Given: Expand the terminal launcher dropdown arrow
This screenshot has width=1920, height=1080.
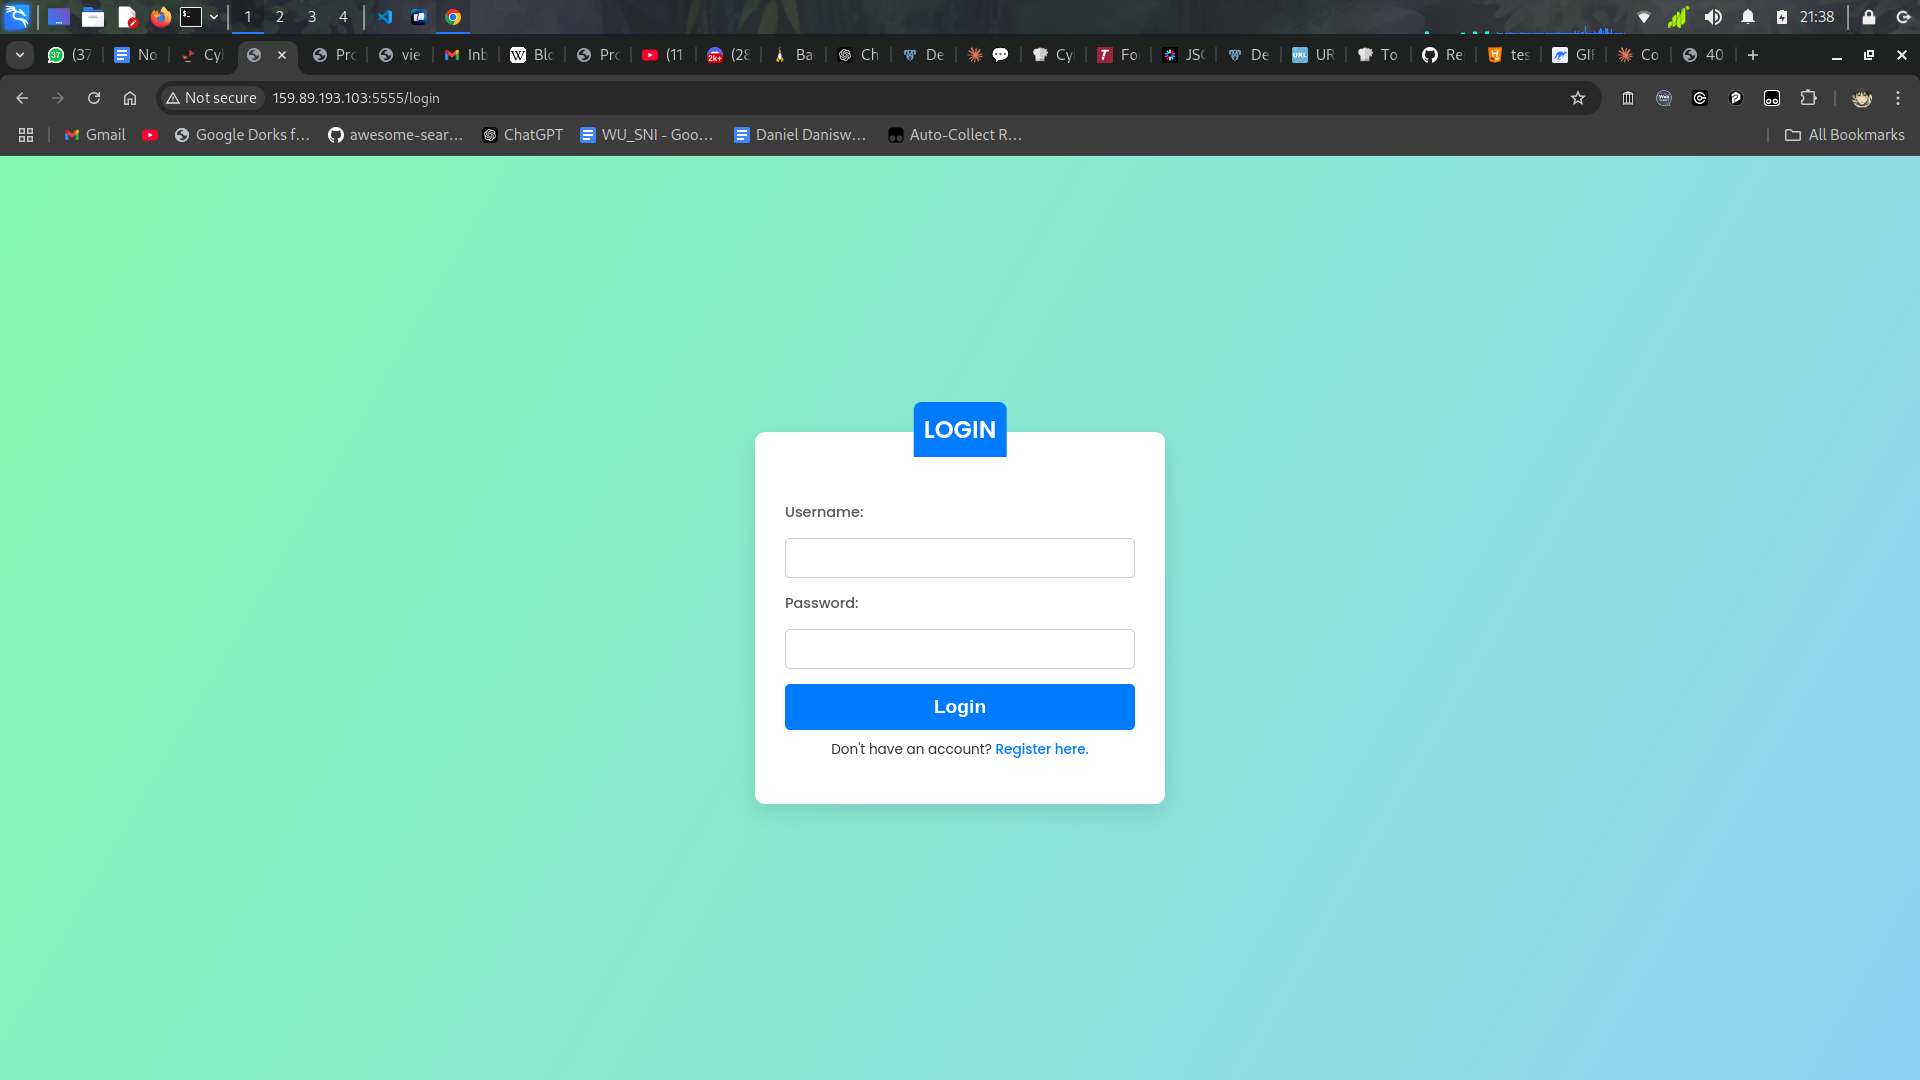Looking at the screenshot, I should 214,17.
